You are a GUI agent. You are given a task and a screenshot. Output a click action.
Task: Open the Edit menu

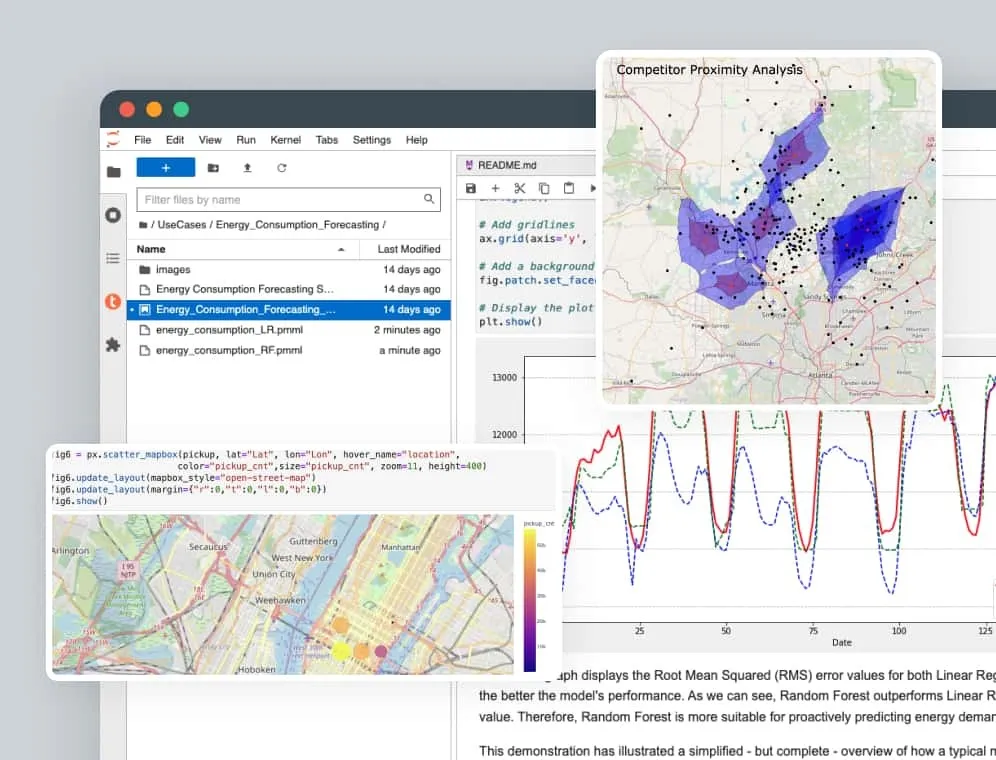pyautogui.click(x=175, y=140)
